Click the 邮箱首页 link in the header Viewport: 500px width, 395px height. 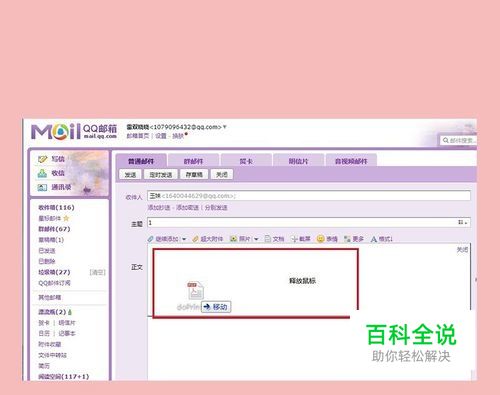138,136
